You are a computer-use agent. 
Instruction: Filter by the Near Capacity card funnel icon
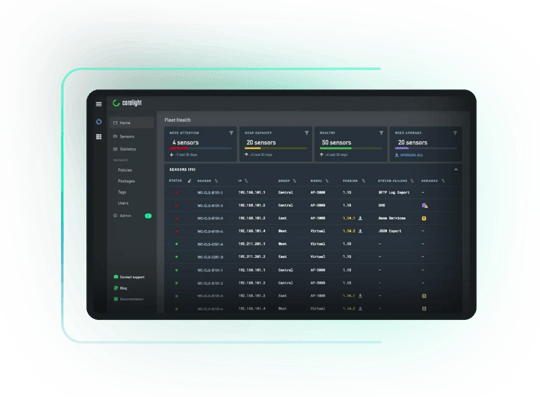pos(307,133)
